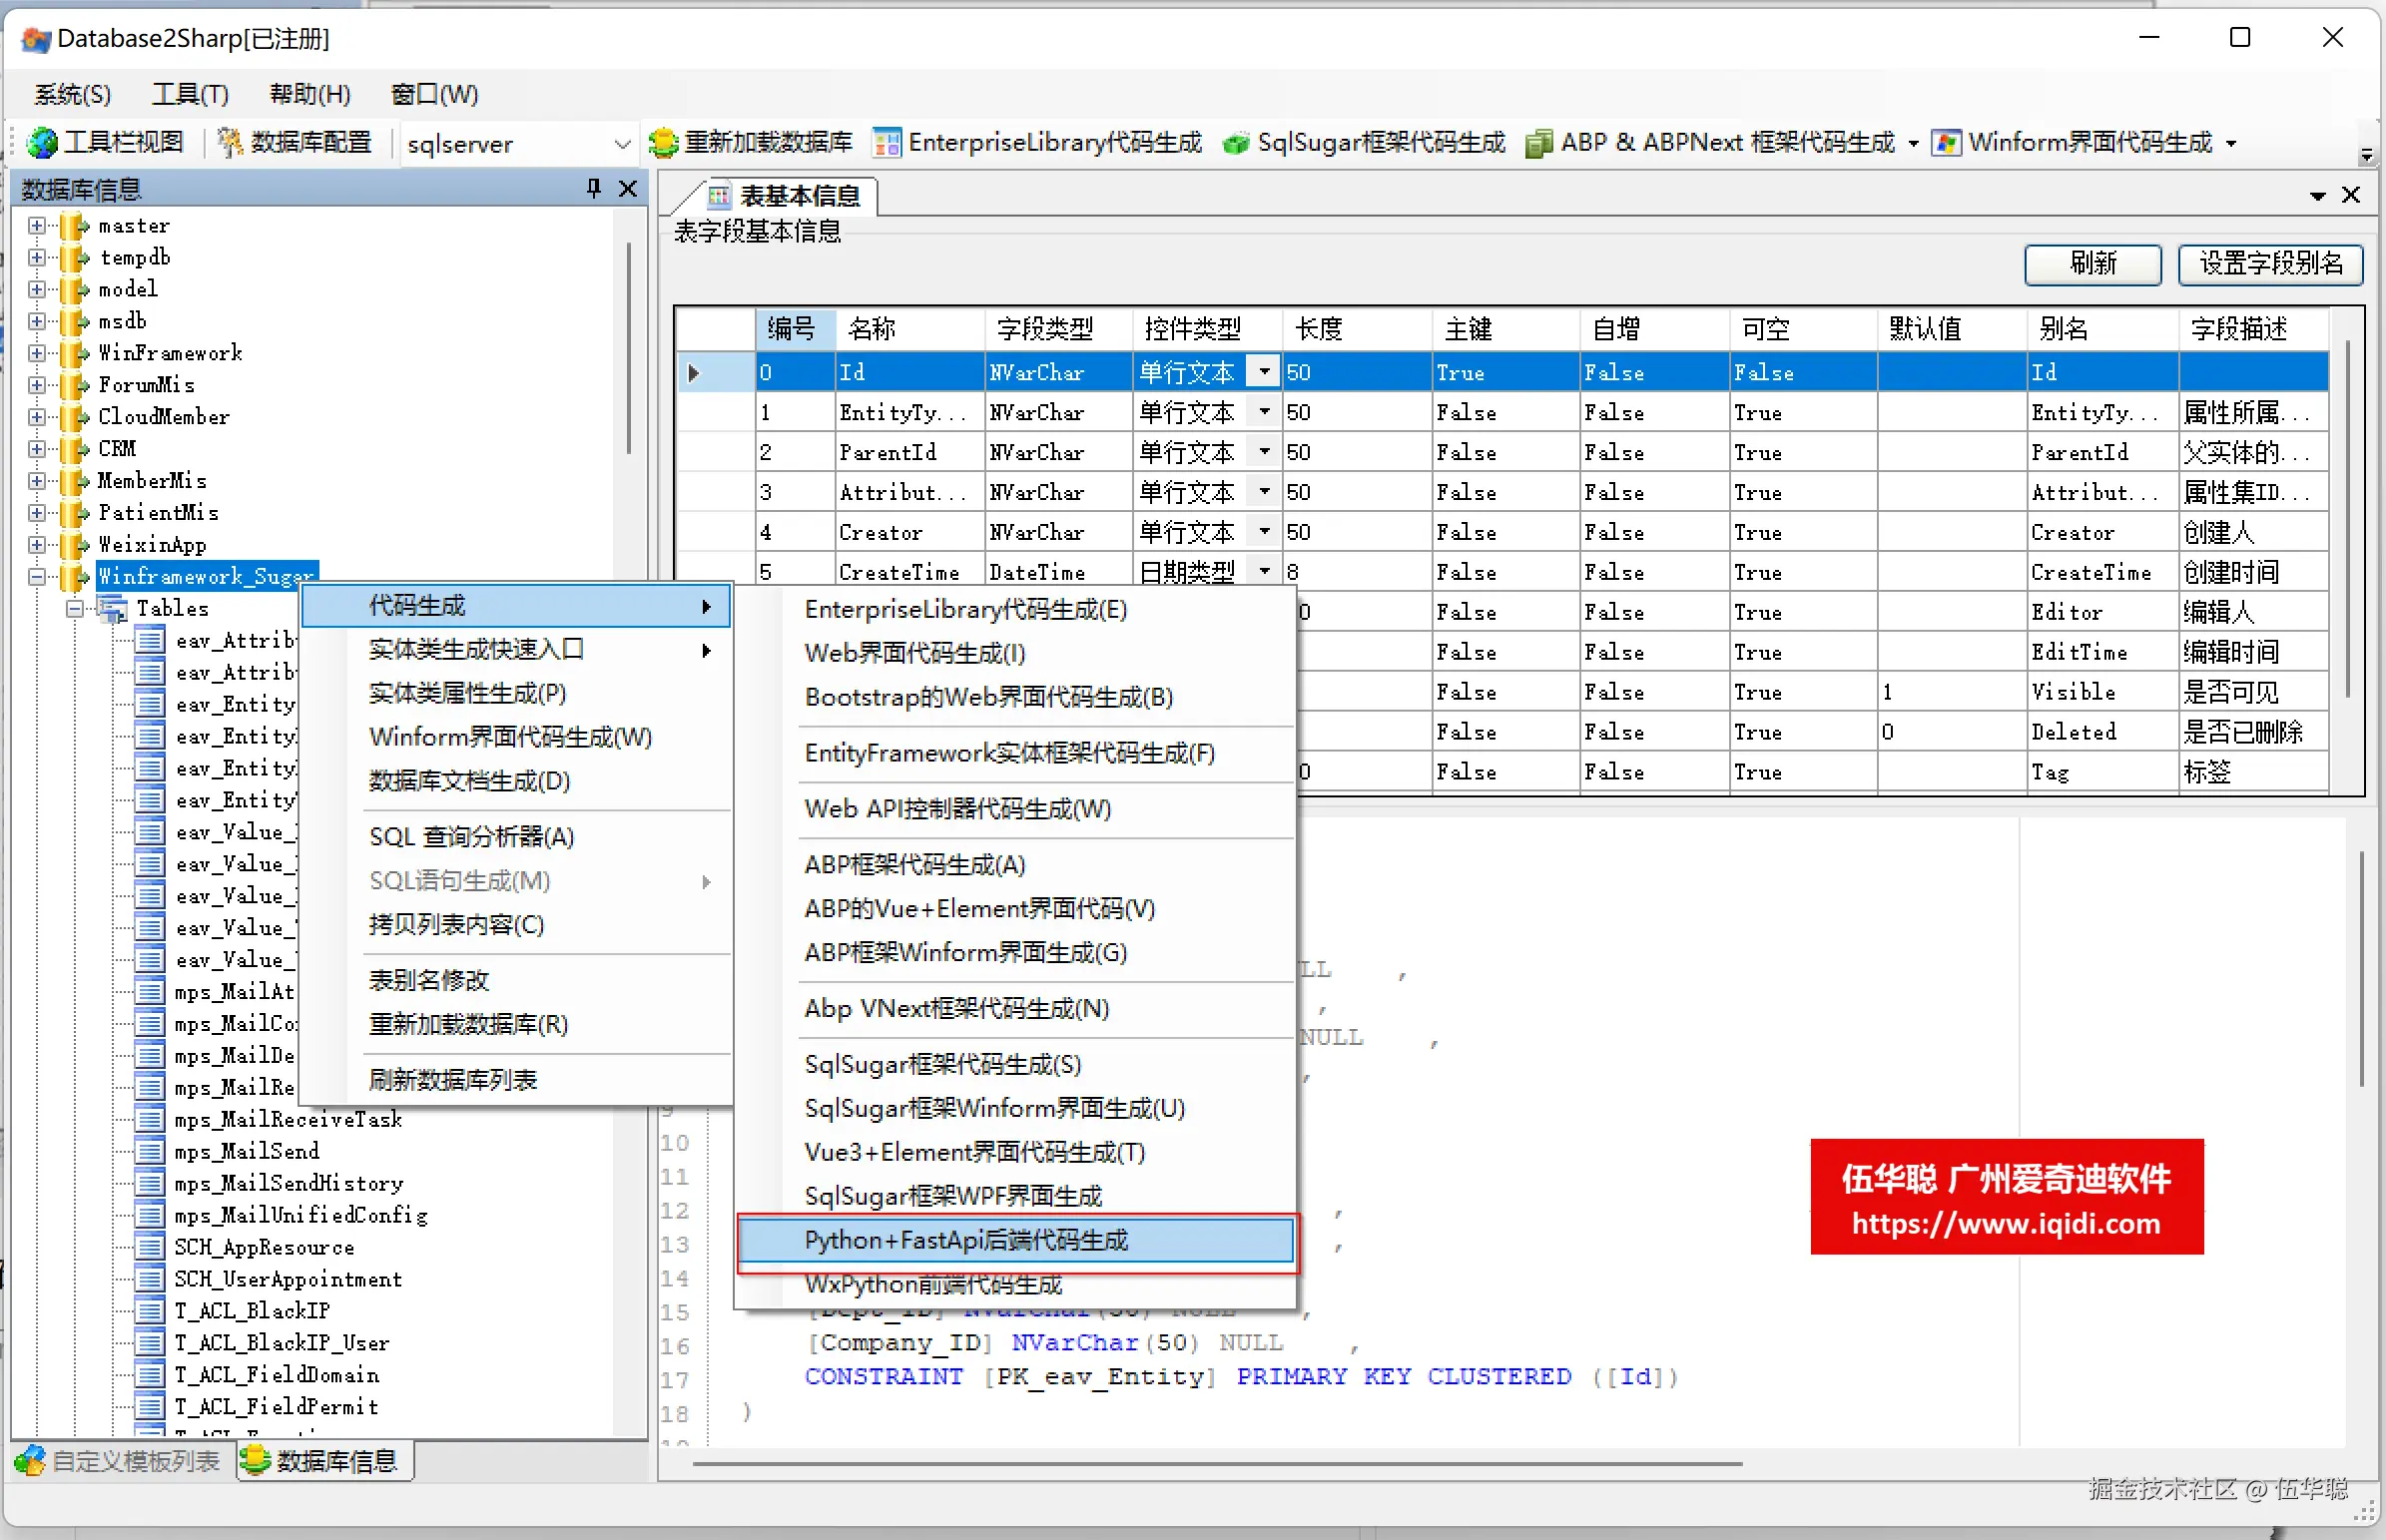Screen dimensions: 2386x1540
Task: Click ABP & ABPNext 框架代码生成 icon
Action: coord(1538,143)
